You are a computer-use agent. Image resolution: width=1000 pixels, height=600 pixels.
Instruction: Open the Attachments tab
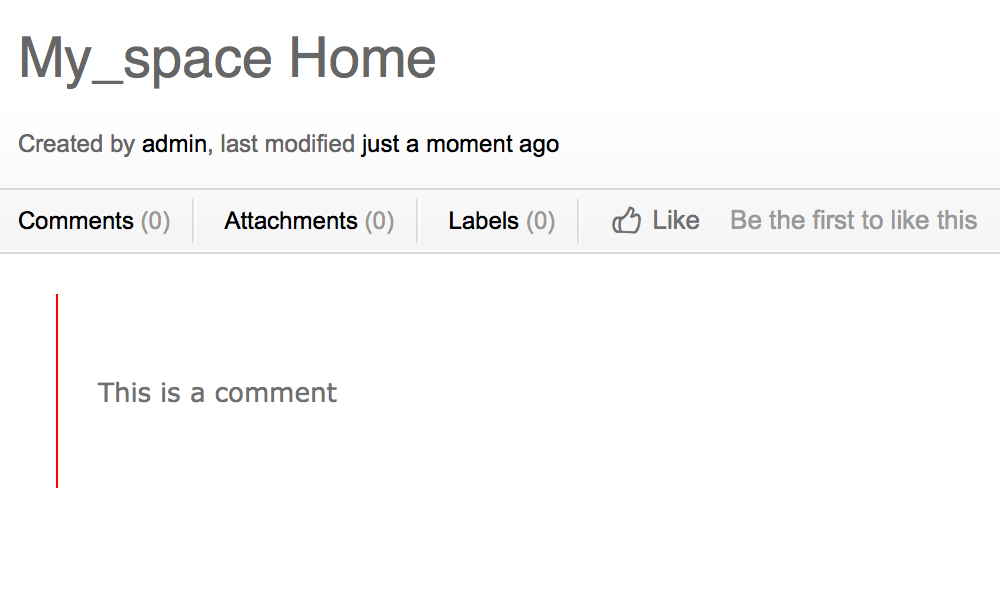(291, 221)
